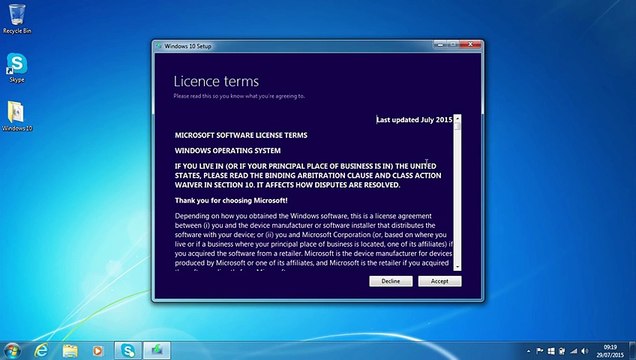This screenshot has height=360, width=636.
Task: Open the Windows Start menu orb
Action: pos(12,350)
